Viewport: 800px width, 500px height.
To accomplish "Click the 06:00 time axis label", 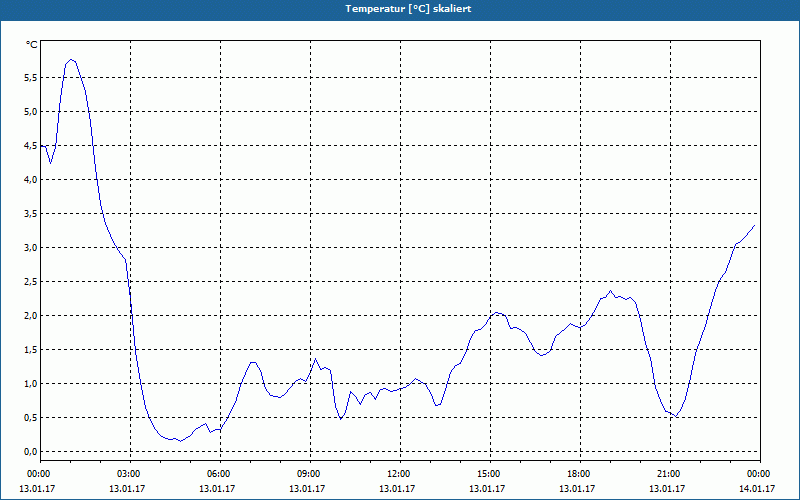I will click(218, 474).
